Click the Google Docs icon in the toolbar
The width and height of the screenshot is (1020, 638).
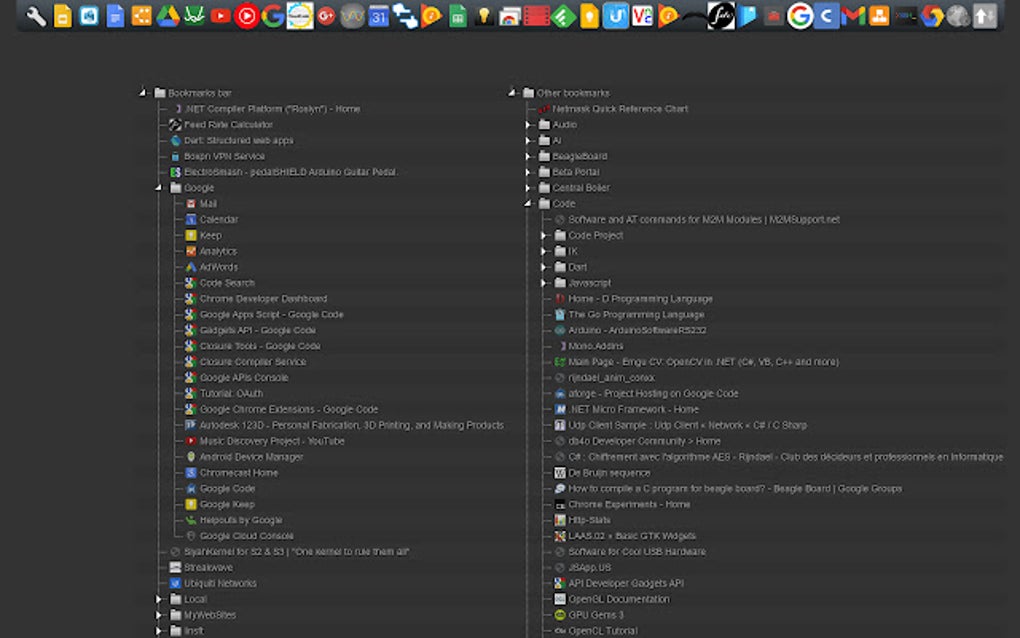pyautogui.click(x=115, y=16)
